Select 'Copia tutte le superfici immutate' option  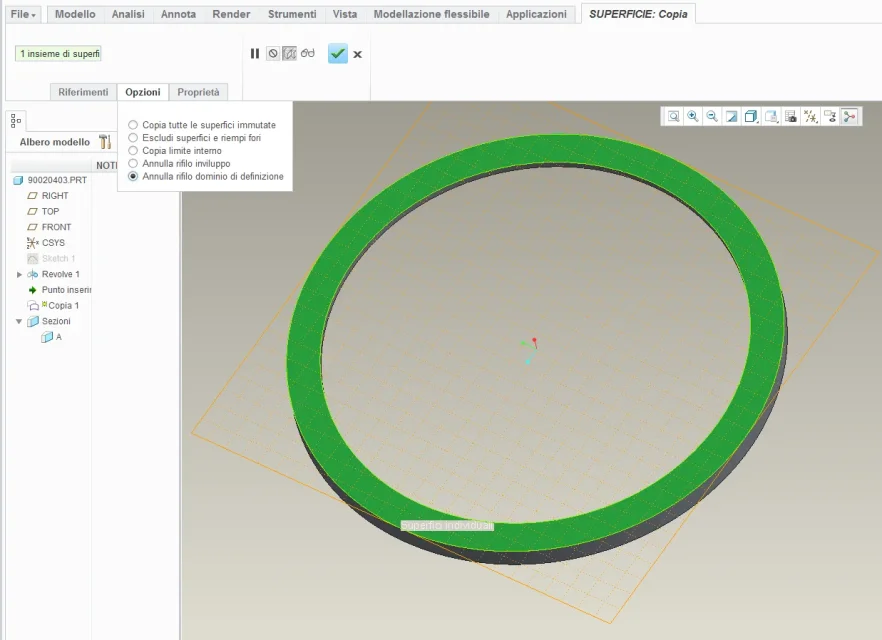pos(133,125)
